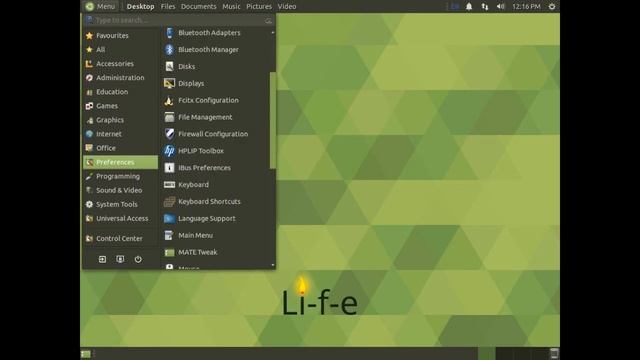
Task: Click show desktop icon in bottom panel
Action: coord(86,354)
